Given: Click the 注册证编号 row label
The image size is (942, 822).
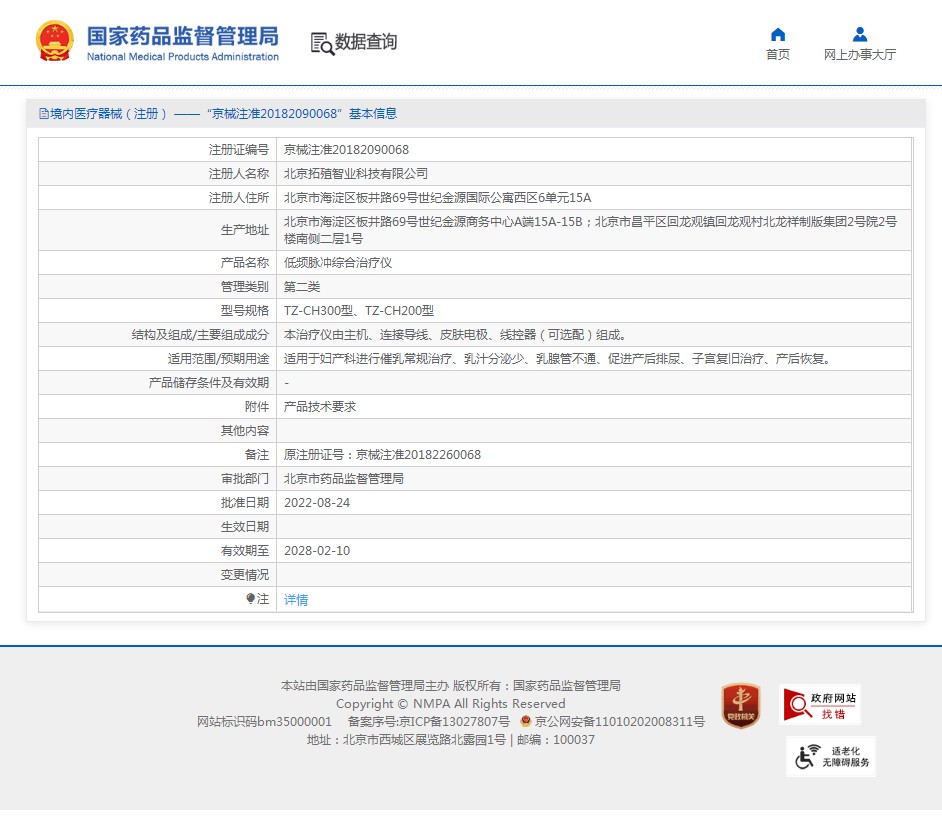Looking at the screenshot, I should pyautogui.click(x=239, y=150).
